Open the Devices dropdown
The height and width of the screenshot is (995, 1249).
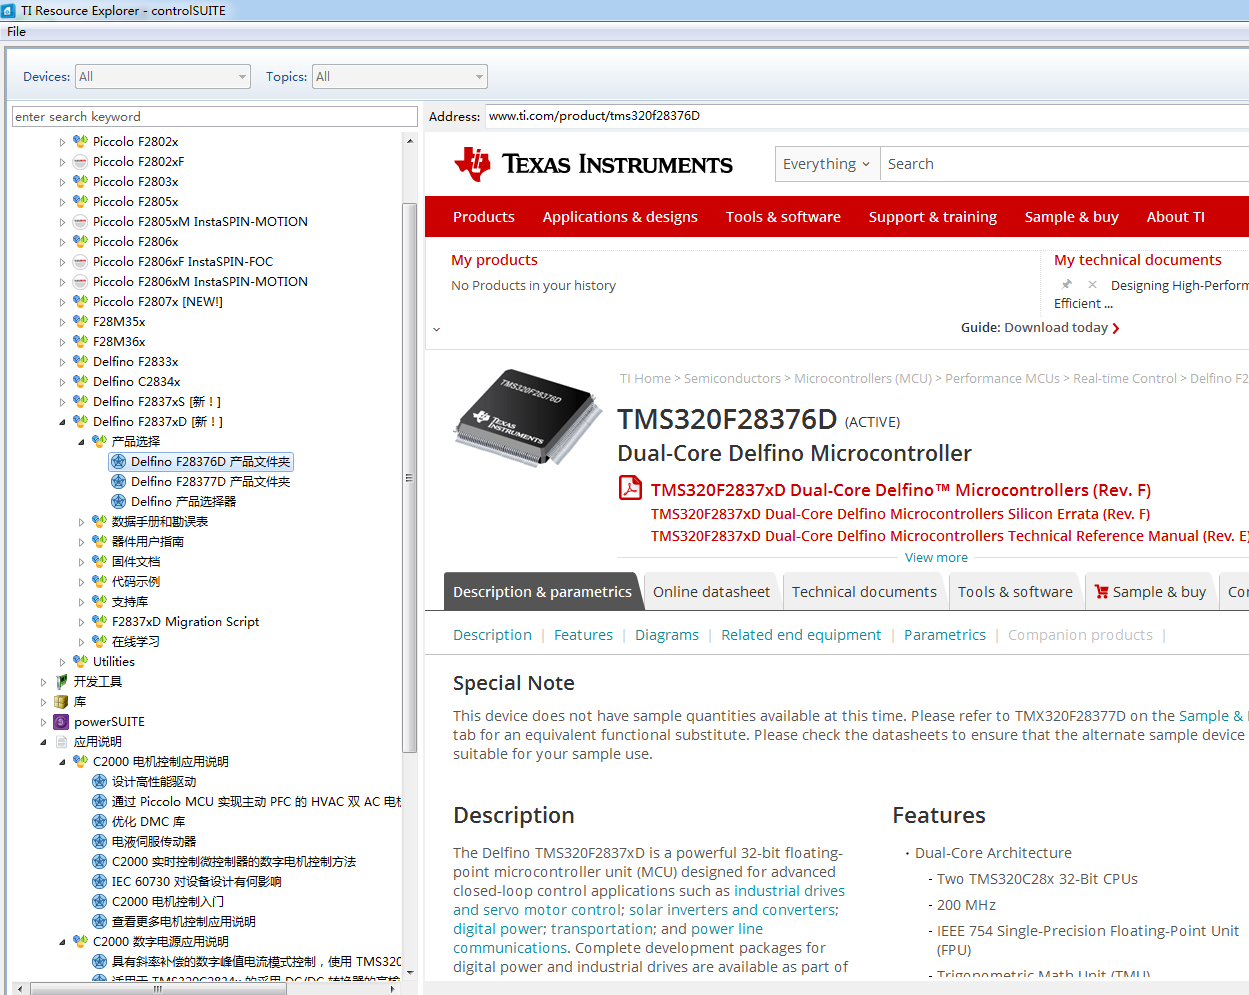point(162,77)
